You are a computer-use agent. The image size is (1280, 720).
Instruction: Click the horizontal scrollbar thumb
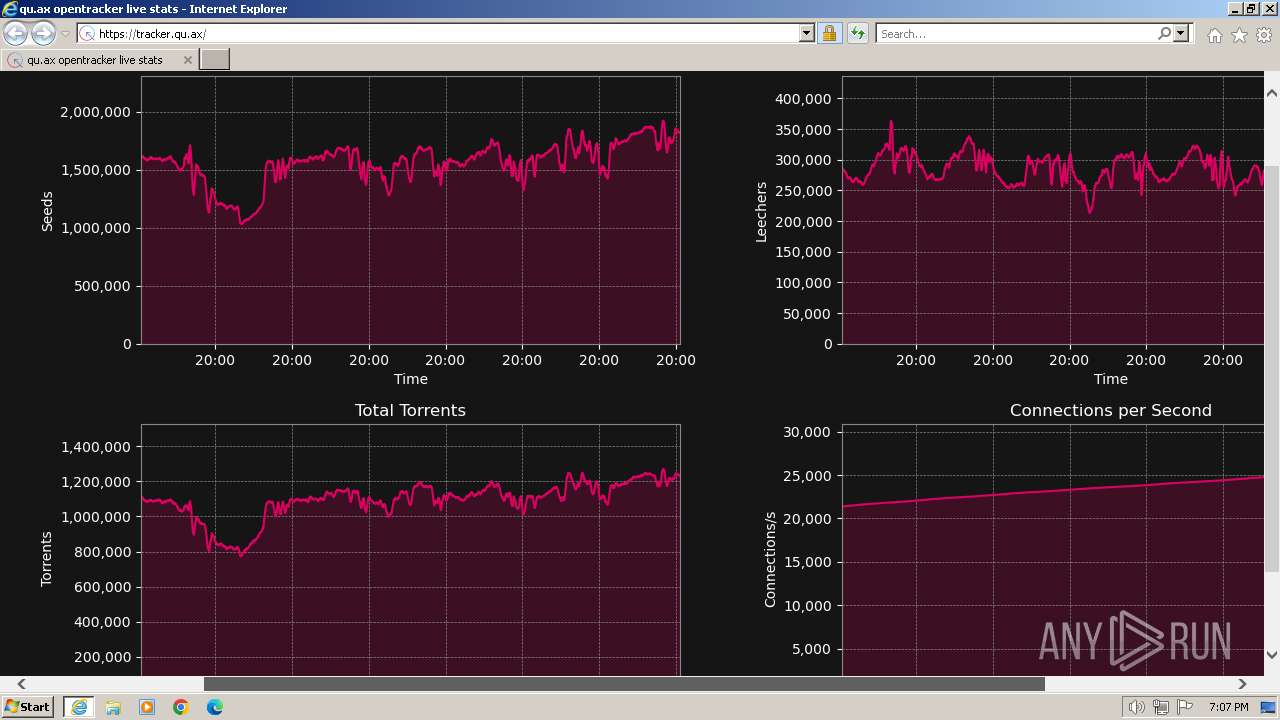click(624, 684)
